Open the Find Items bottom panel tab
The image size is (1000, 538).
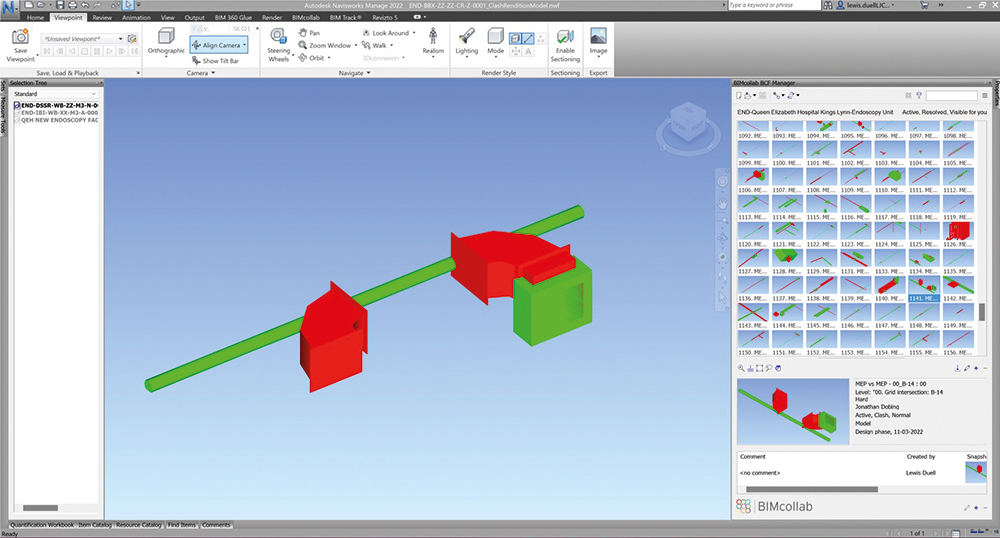[x=182, y=524]
